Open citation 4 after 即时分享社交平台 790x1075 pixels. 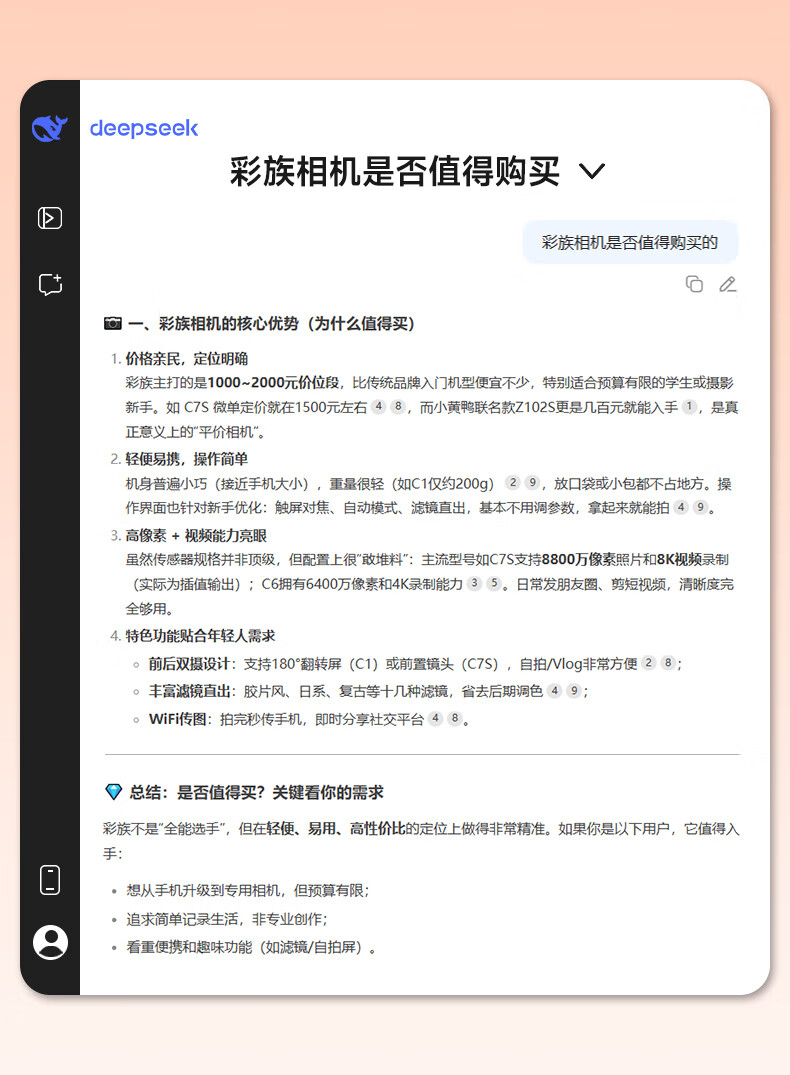[x=435, y=718]
